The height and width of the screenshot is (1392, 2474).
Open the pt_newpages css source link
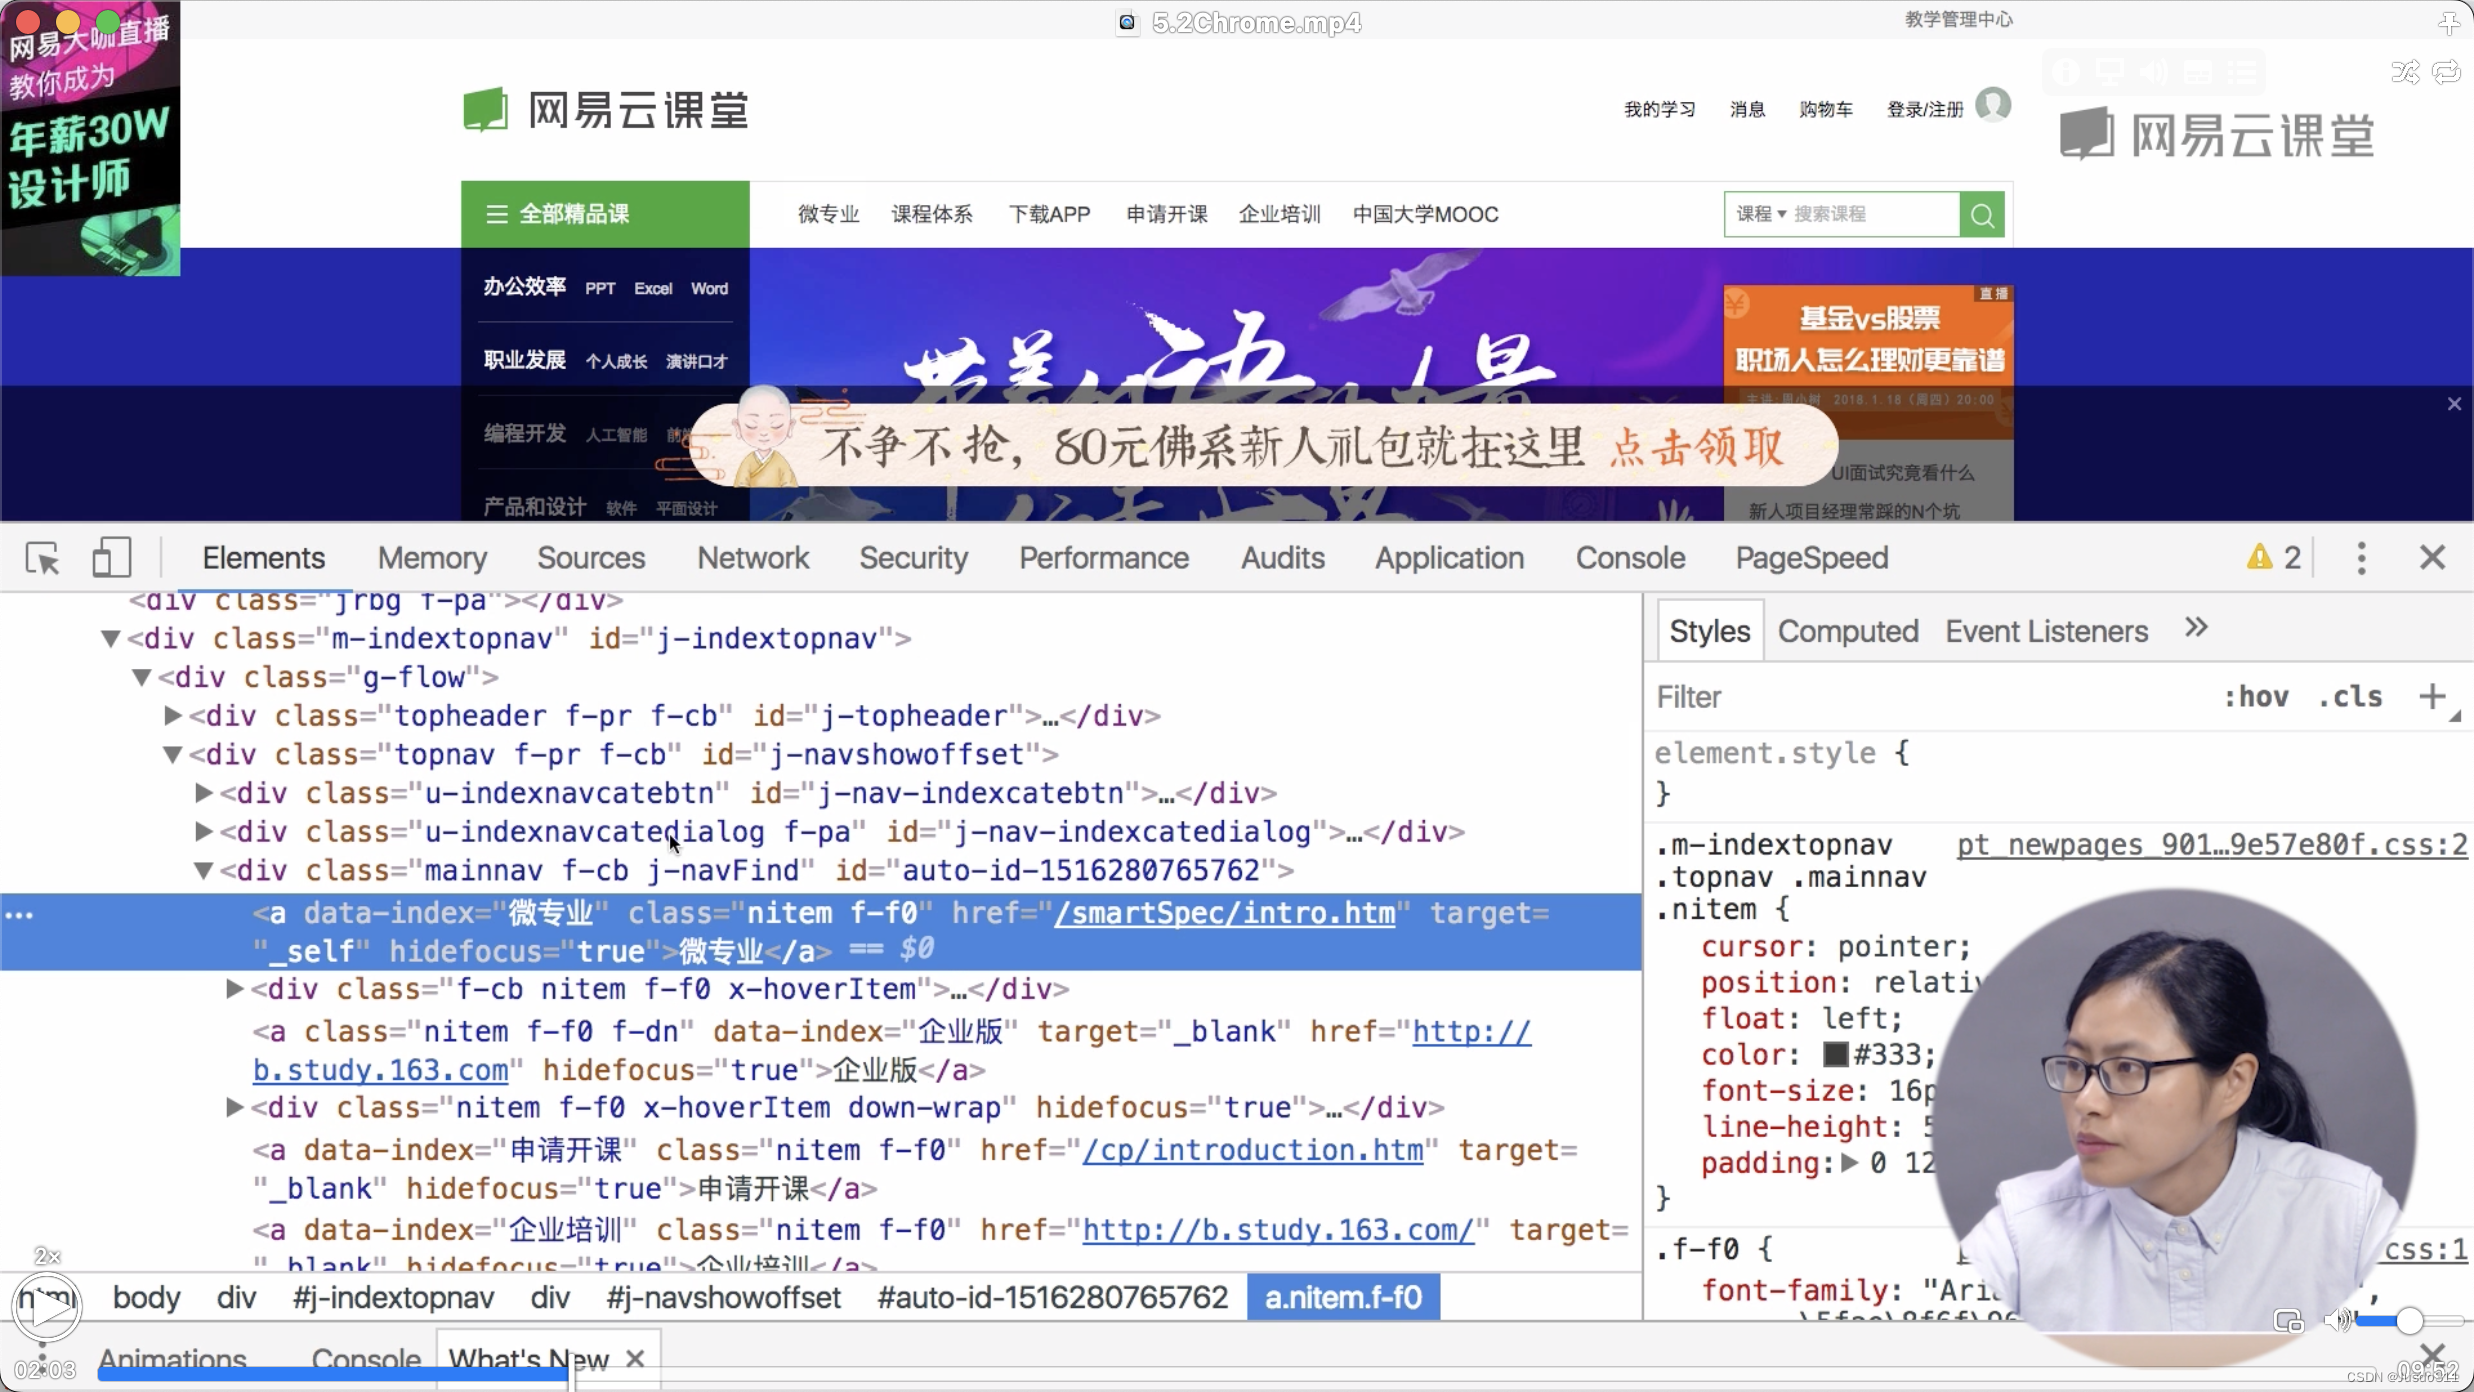pyautogui.click(x=2212, y=844)
